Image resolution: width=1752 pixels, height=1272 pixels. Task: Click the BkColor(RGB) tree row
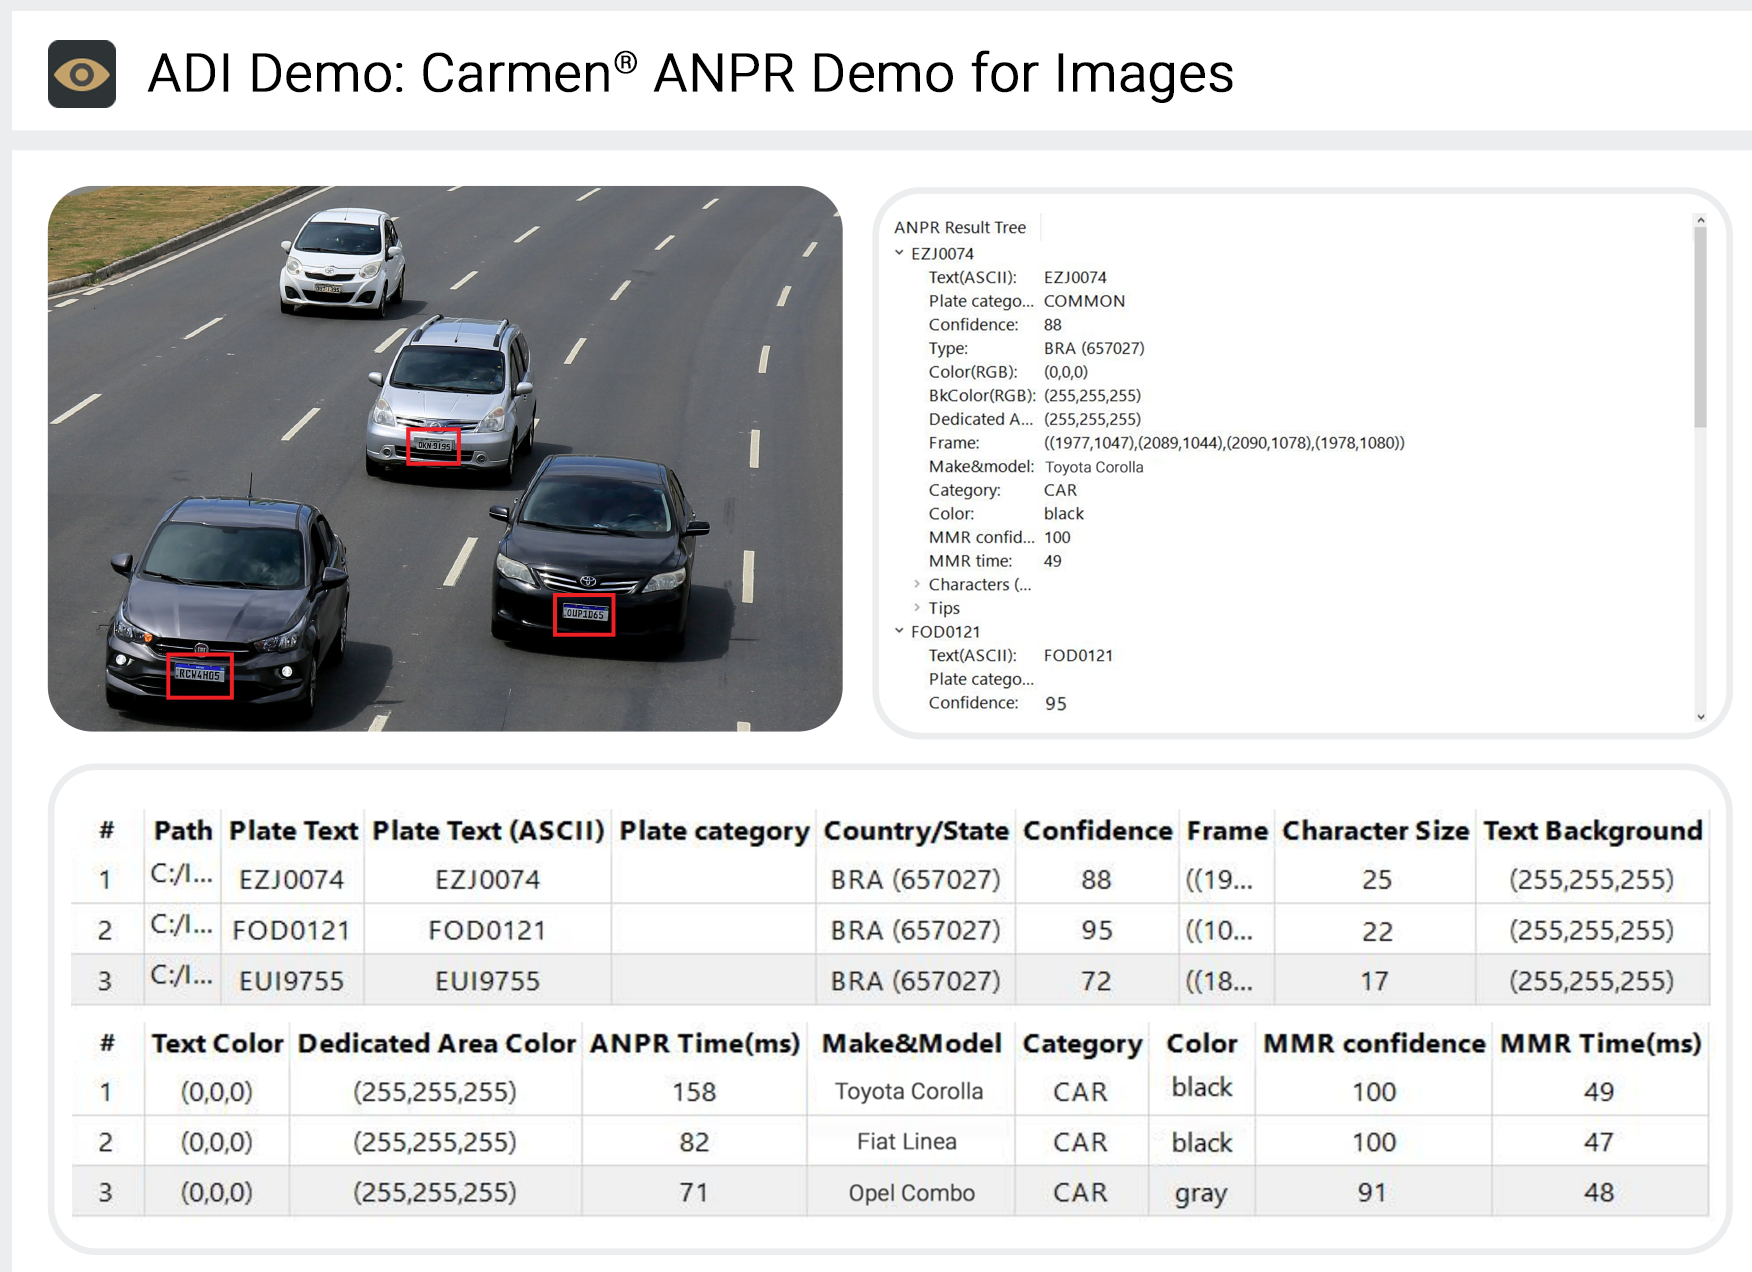coord(1035,395)
